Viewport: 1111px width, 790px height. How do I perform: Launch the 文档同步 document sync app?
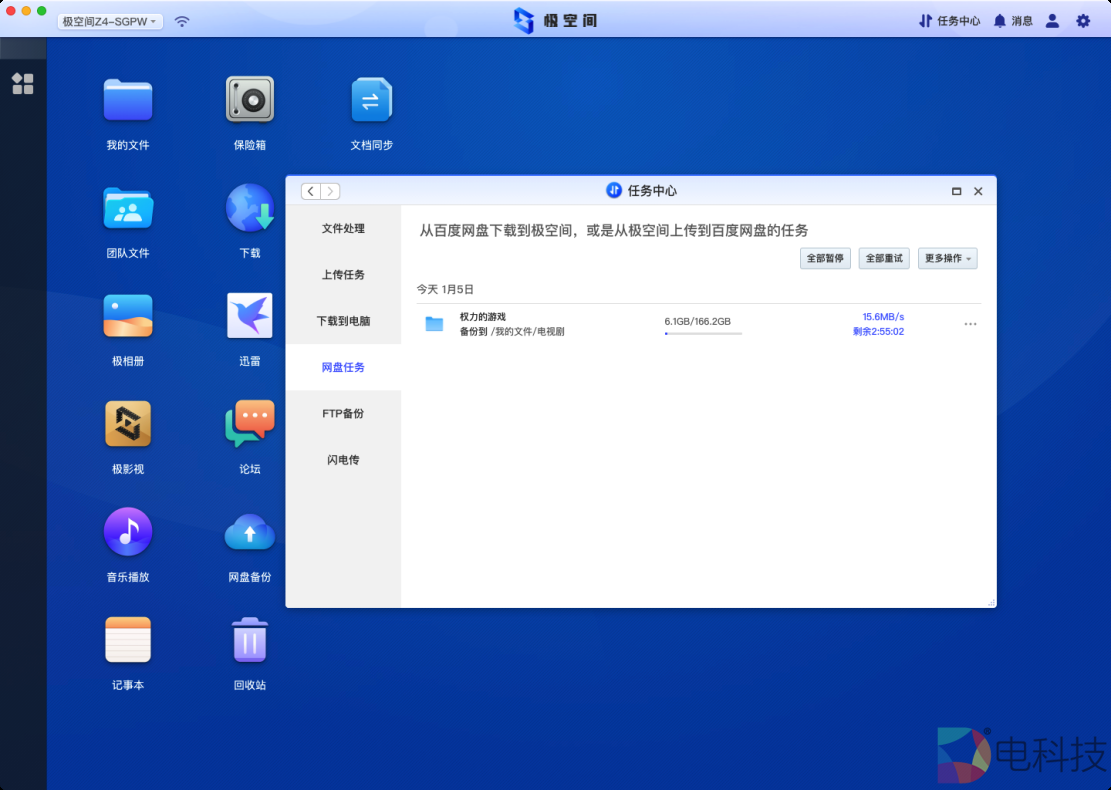point(371,100)
